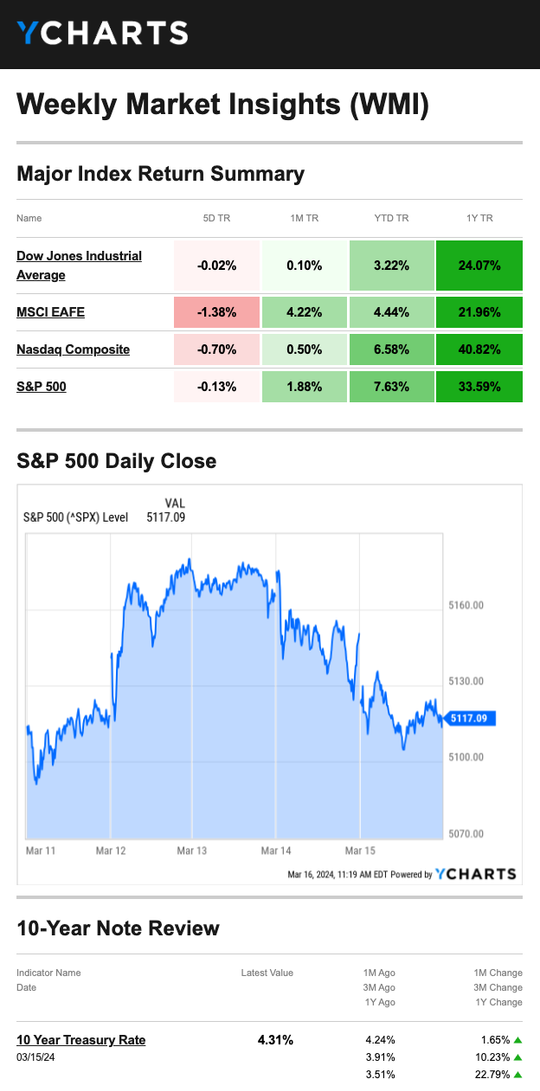This screenshot has width=540, height=1091.
Task: Click green up arrow beside 1.65%
Action: pyautogui.click(x=517, y=1040)
